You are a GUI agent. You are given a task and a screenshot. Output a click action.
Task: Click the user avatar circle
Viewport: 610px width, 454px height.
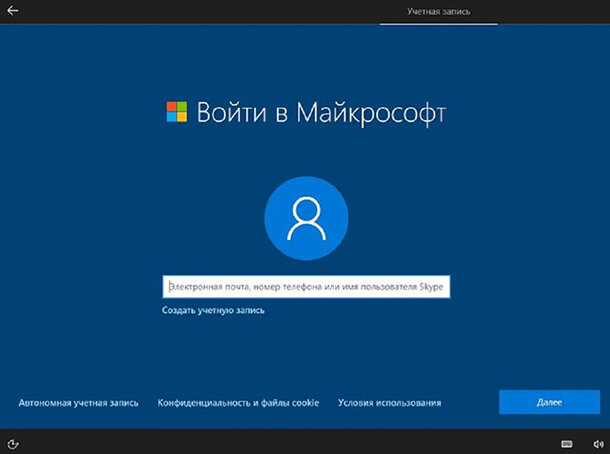[x=306, y=218]
